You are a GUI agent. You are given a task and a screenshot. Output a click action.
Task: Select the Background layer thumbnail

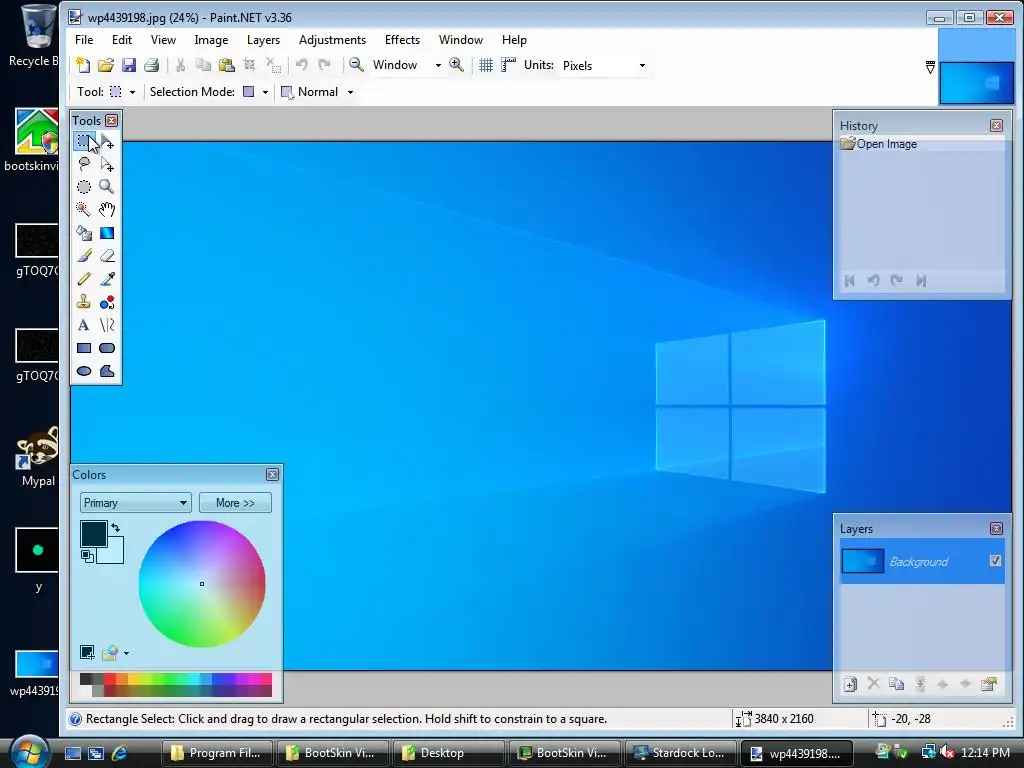tap(862, 561)
